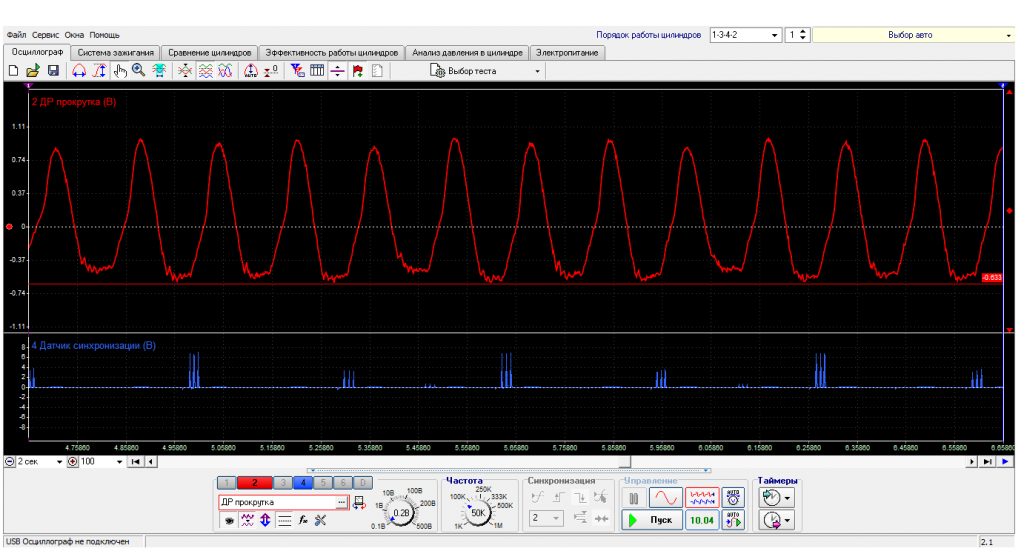
Task: Select the vertical measurement cursor tool
Action: tap(99, 71)
